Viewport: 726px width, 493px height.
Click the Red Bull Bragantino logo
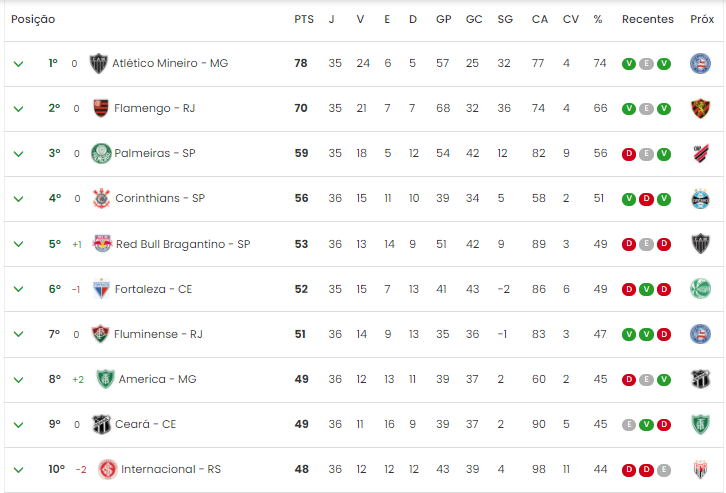pyautogui.click(x=102, y=243)
